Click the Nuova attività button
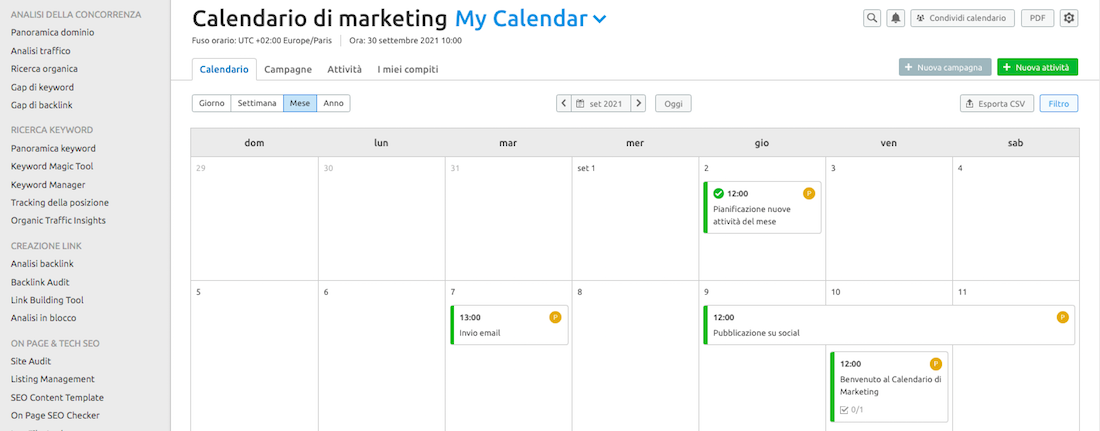This screenshot has width=1100, height=431. pos(1037,67)
